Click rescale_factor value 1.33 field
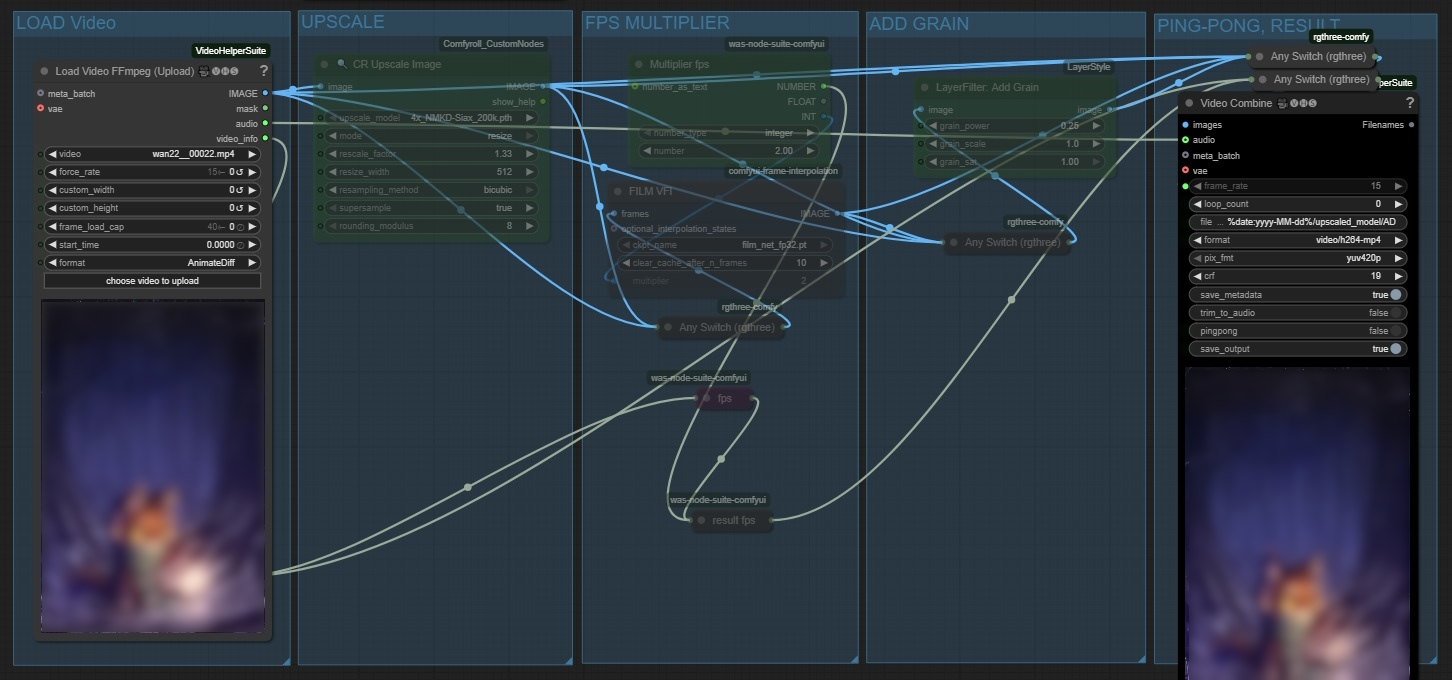Image resolution: width=1452 pixels, height=680 pixels. [432, 153]
